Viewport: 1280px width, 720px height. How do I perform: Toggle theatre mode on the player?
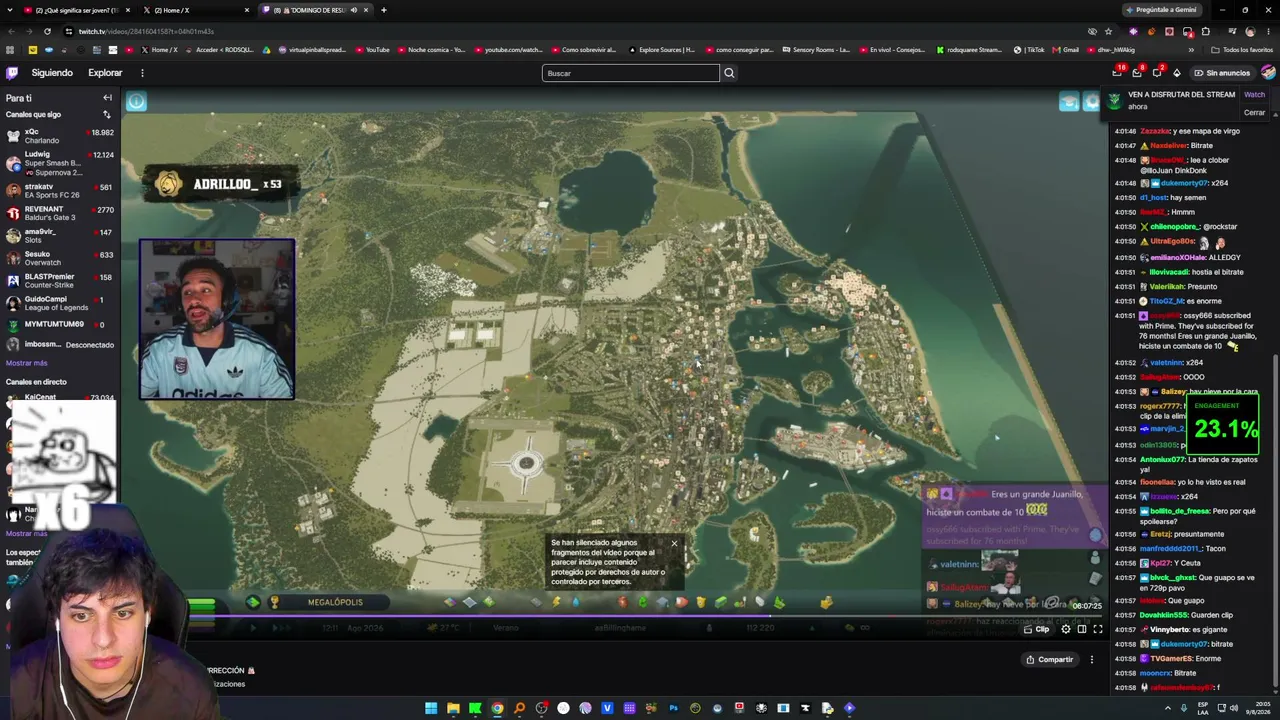point(1081,629)
